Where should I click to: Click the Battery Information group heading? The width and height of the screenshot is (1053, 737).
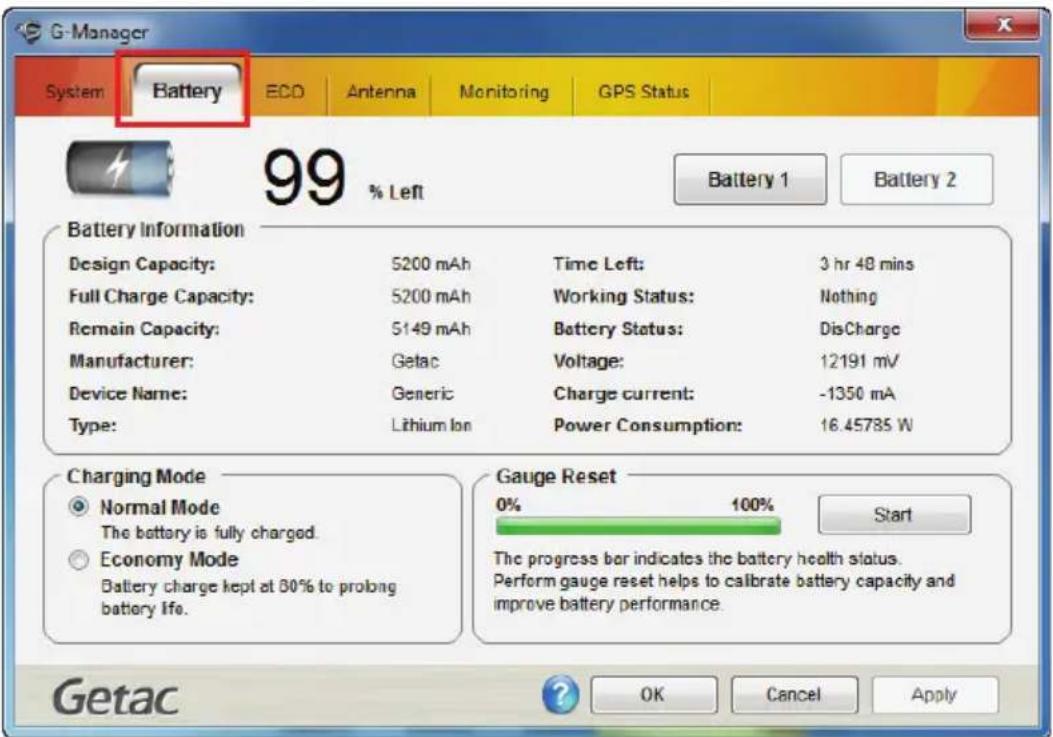156,230
